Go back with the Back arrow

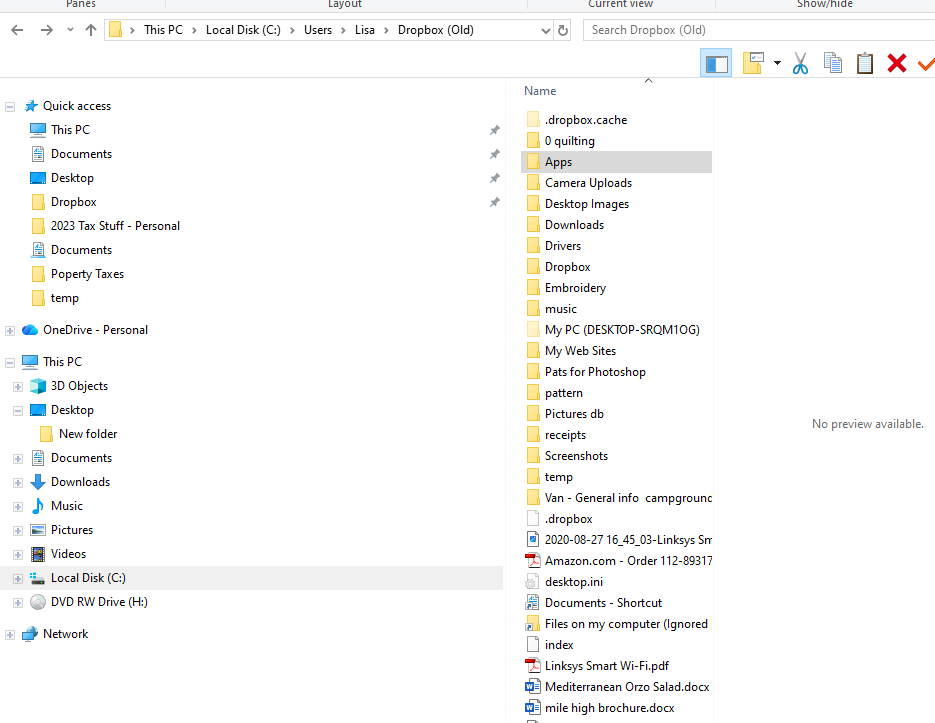[17, 30]
